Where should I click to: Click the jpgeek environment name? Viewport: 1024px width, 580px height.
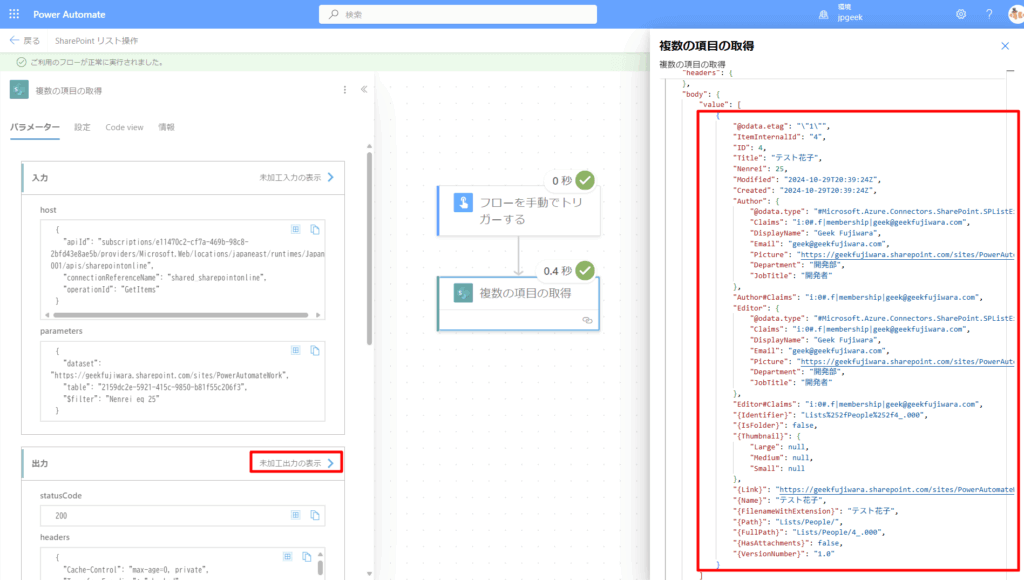(x=850, y=18)
